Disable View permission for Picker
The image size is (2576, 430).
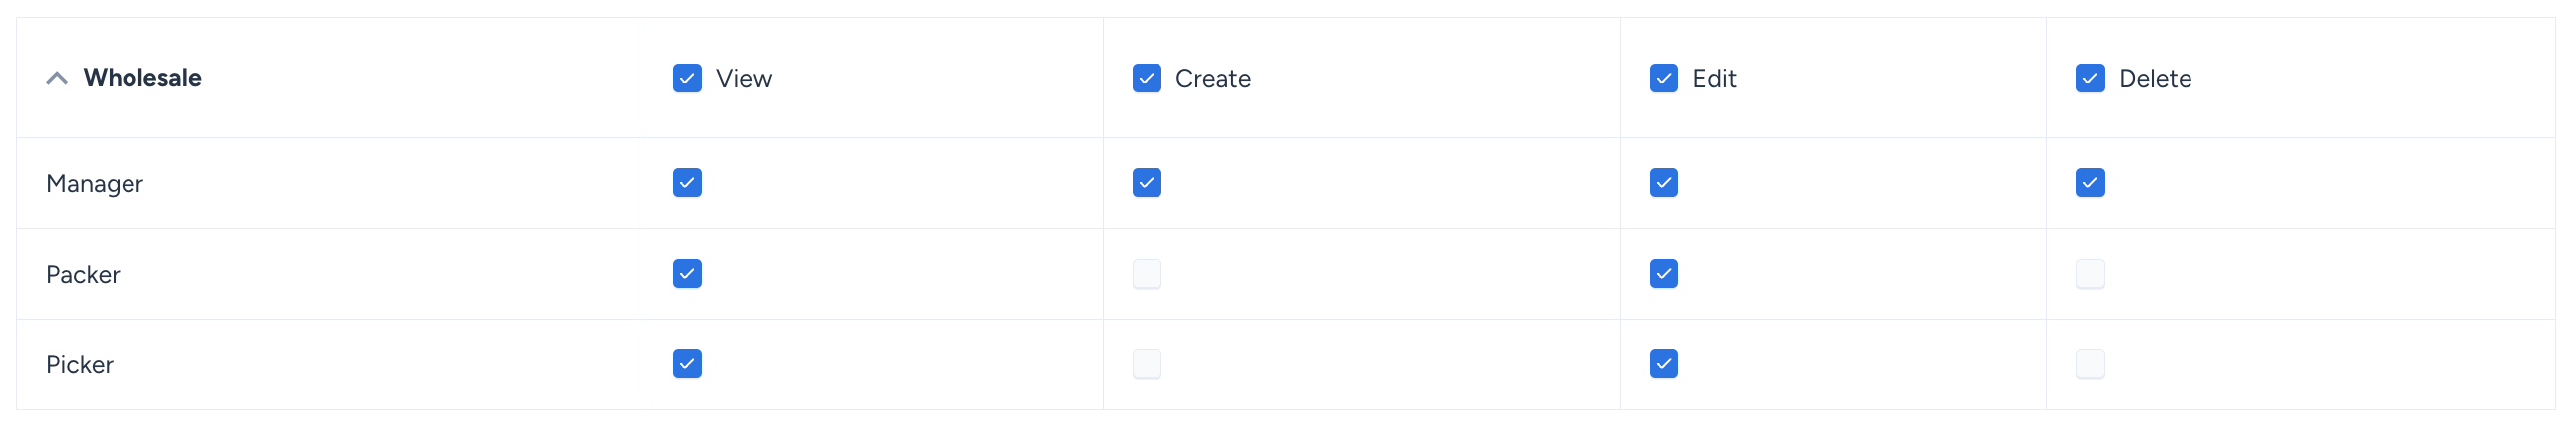click(687, 364)
